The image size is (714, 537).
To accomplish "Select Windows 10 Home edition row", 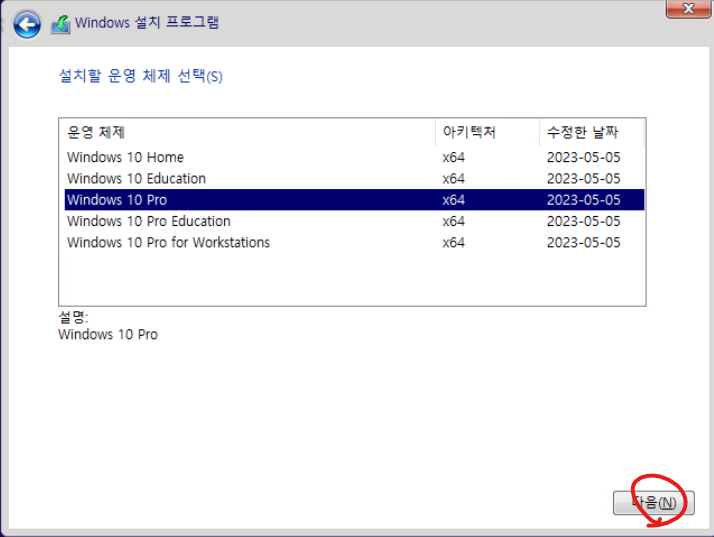I will coord(354,157).
